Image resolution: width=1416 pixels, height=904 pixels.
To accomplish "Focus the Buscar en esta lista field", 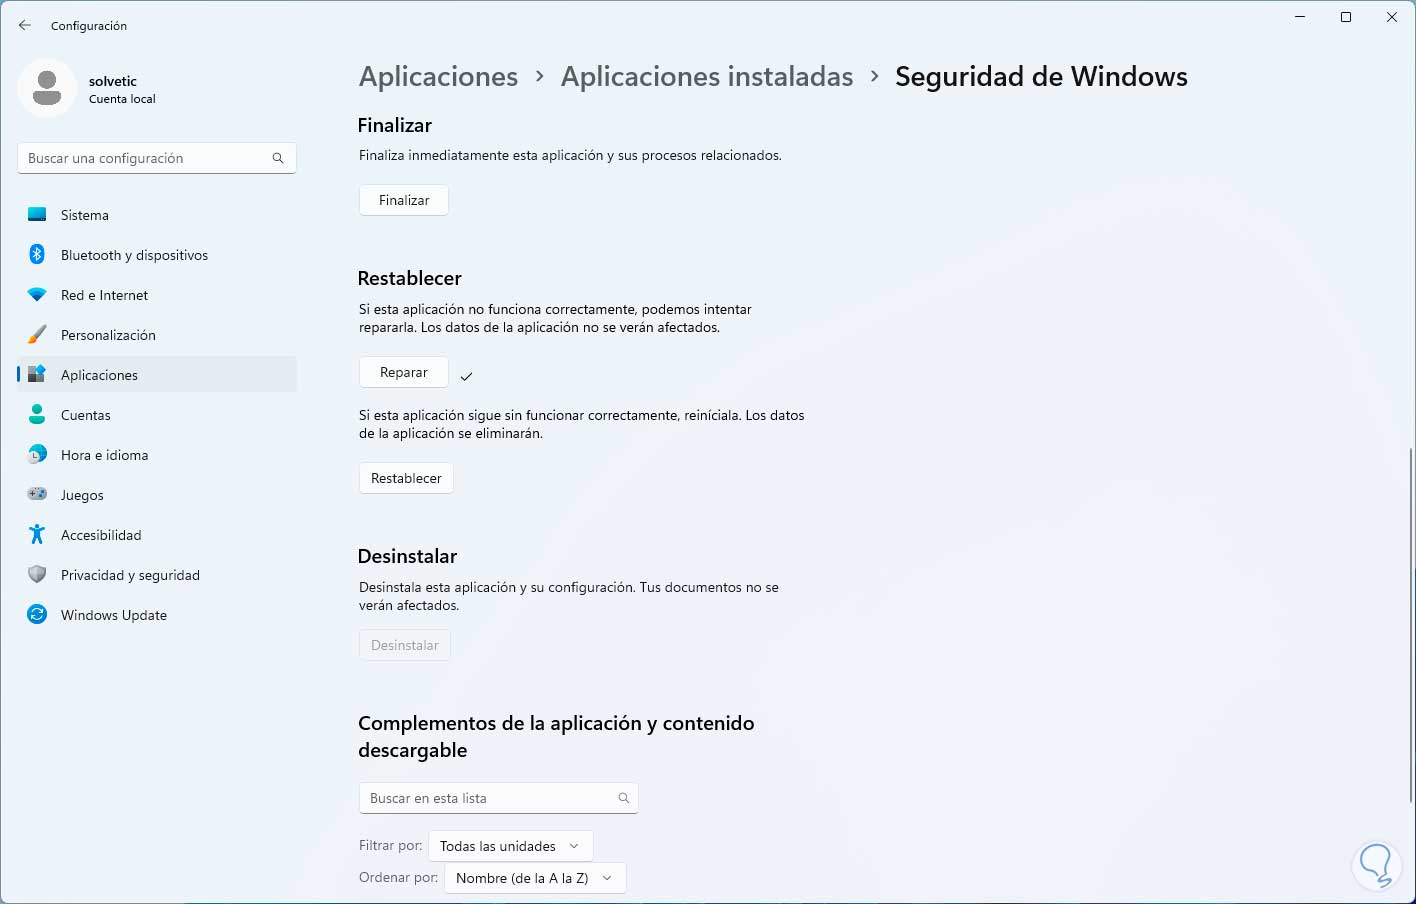I will tap(498, 798).
